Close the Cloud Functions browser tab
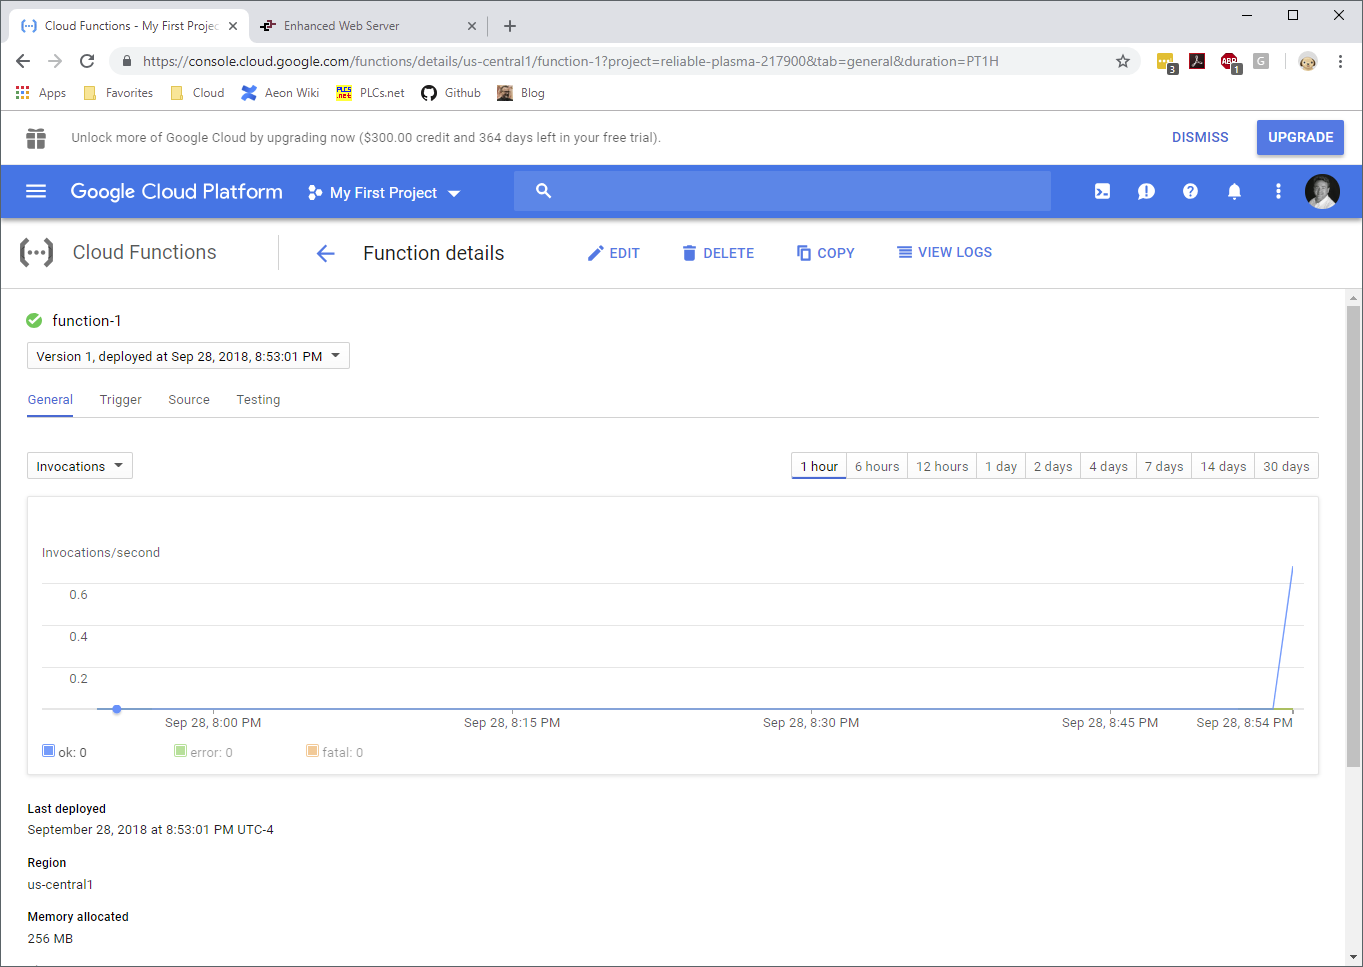Viewport: 1363px width, 967px height. pos(232,26)
